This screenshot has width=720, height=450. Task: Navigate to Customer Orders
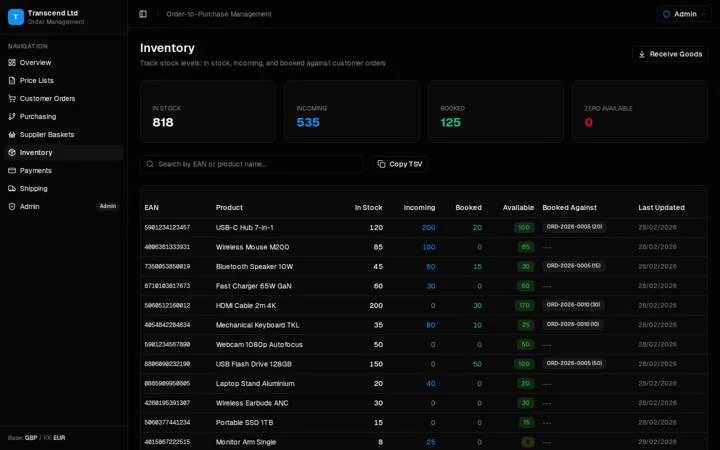pos(63,98)
